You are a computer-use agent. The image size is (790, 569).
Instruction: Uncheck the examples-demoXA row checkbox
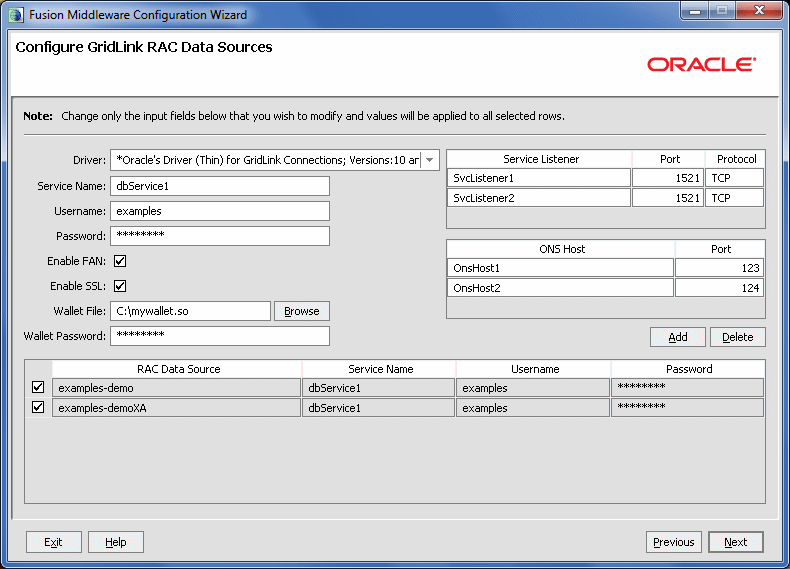click(x=38, y=407)
